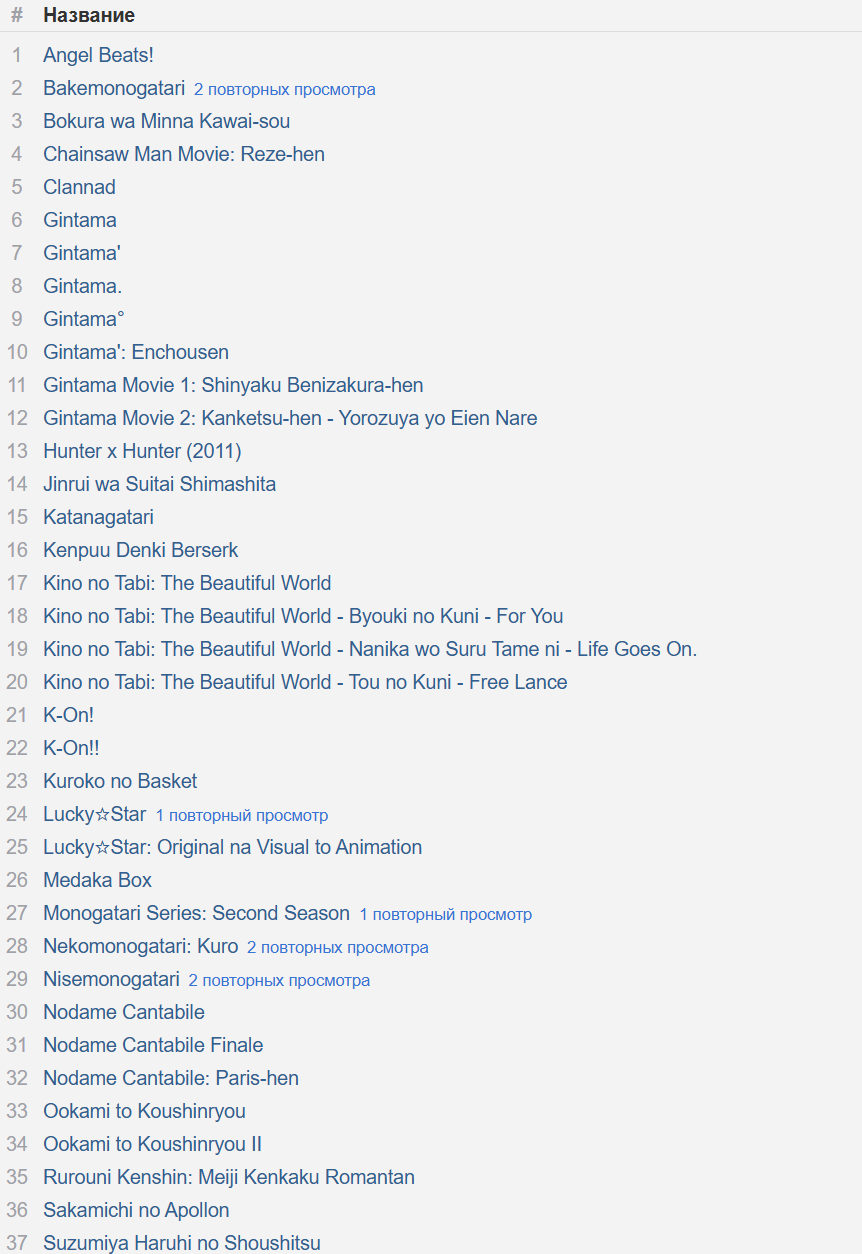Click Lucky☆Star's 1 rewatch link
Viewport: 862px width, 1254px height.
[242, 815]
